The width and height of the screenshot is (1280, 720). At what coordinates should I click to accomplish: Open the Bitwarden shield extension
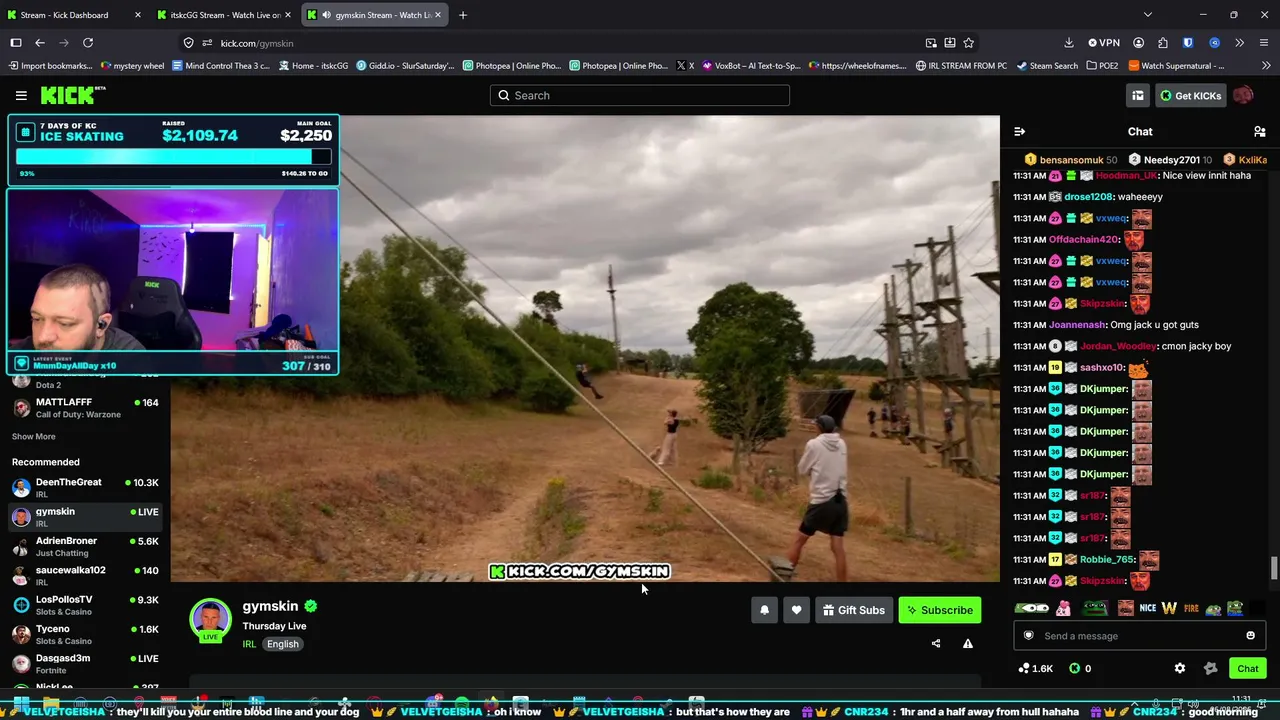click(1188, 43)
